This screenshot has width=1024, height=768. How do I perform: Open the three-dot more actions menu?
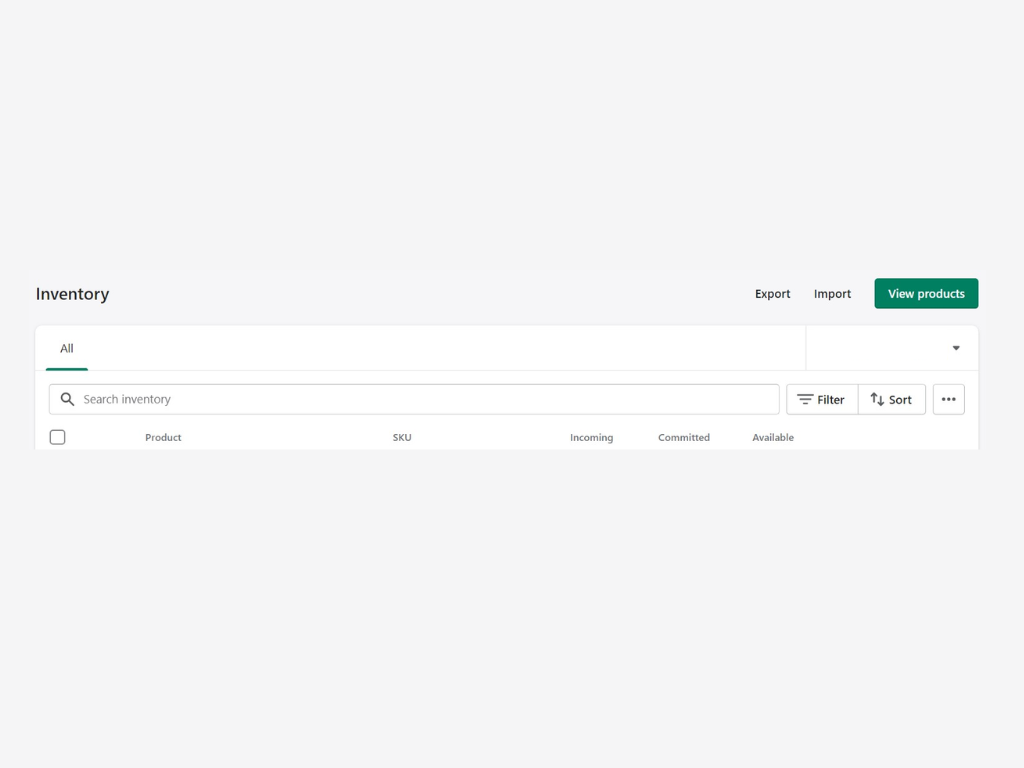(948, 399)
